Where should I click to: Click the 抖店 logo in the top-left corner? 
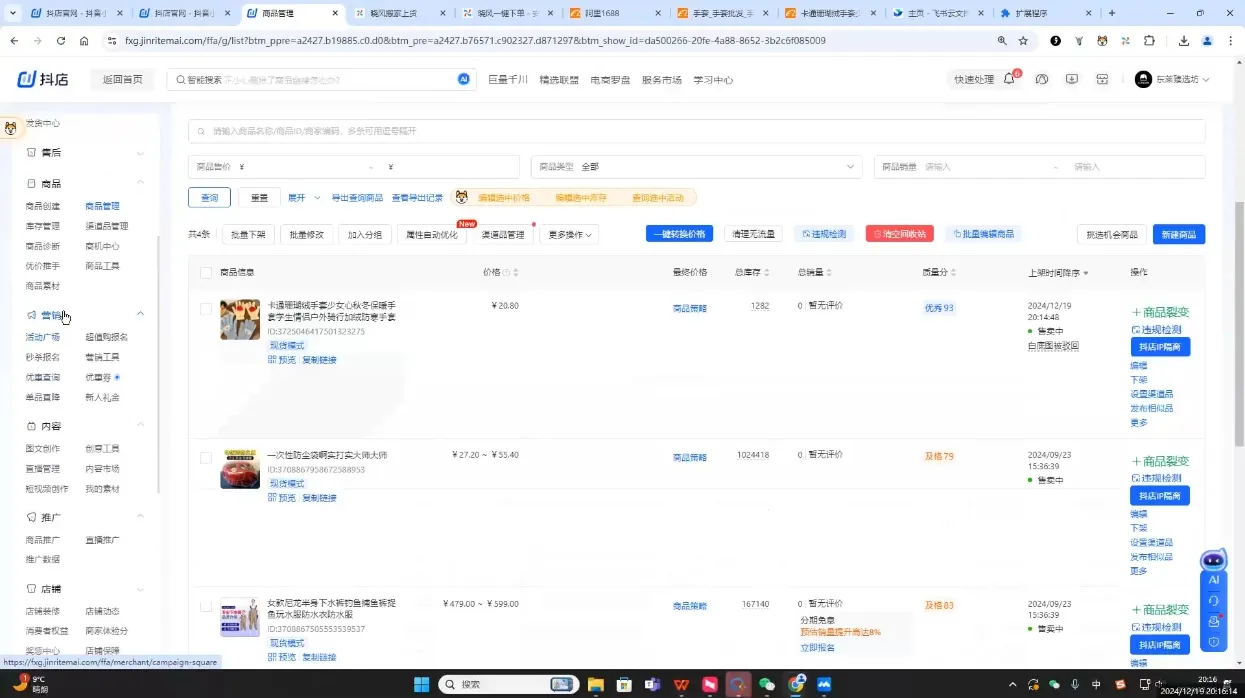click(42, 78)
